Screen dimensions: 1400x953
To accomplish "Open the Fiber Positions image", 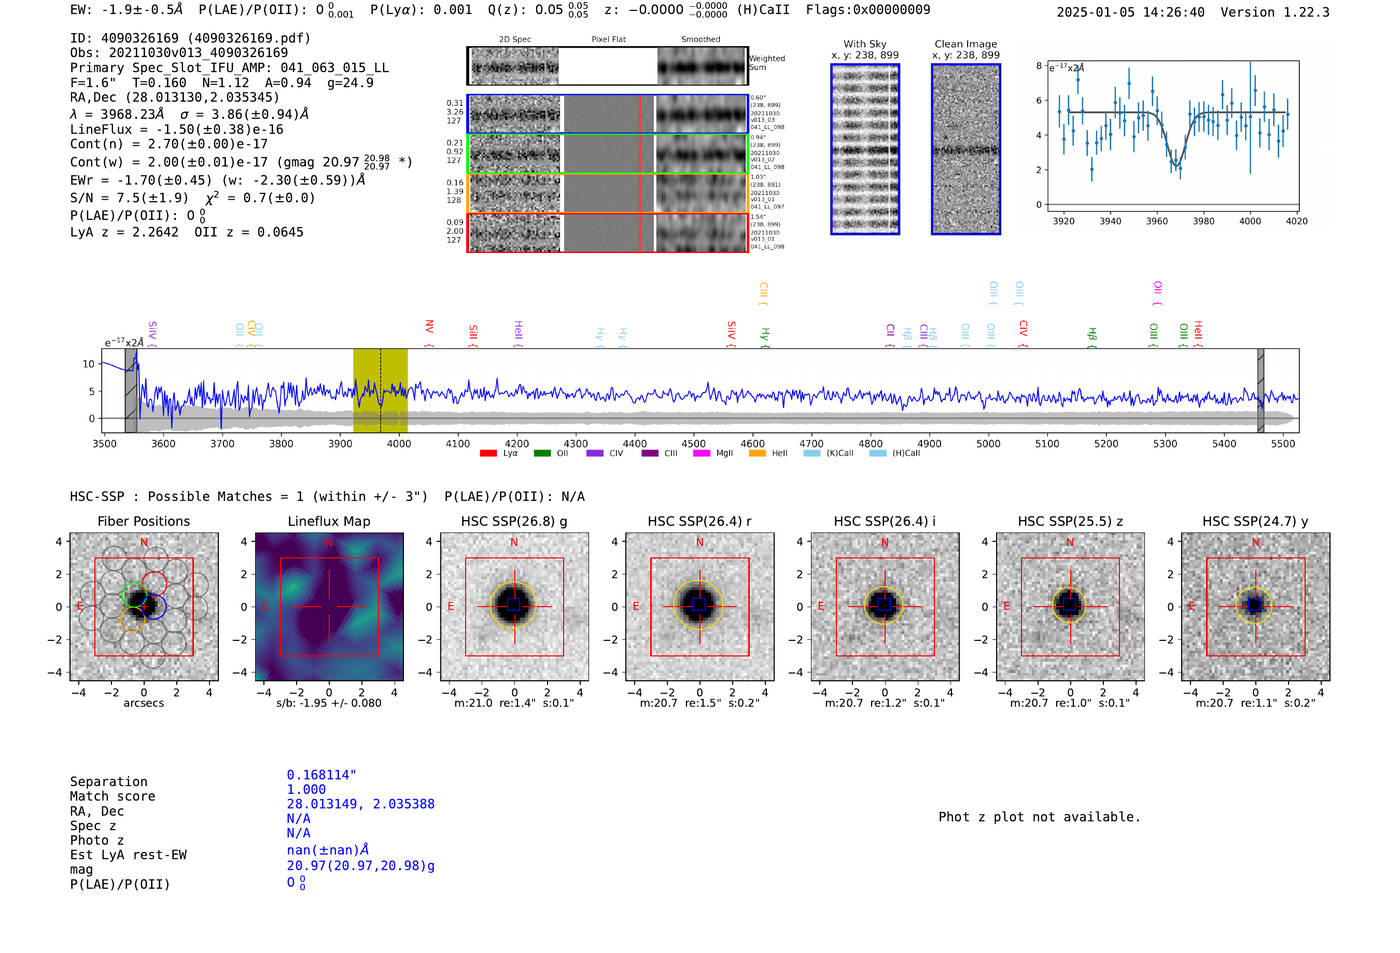I will click(144, 607).
